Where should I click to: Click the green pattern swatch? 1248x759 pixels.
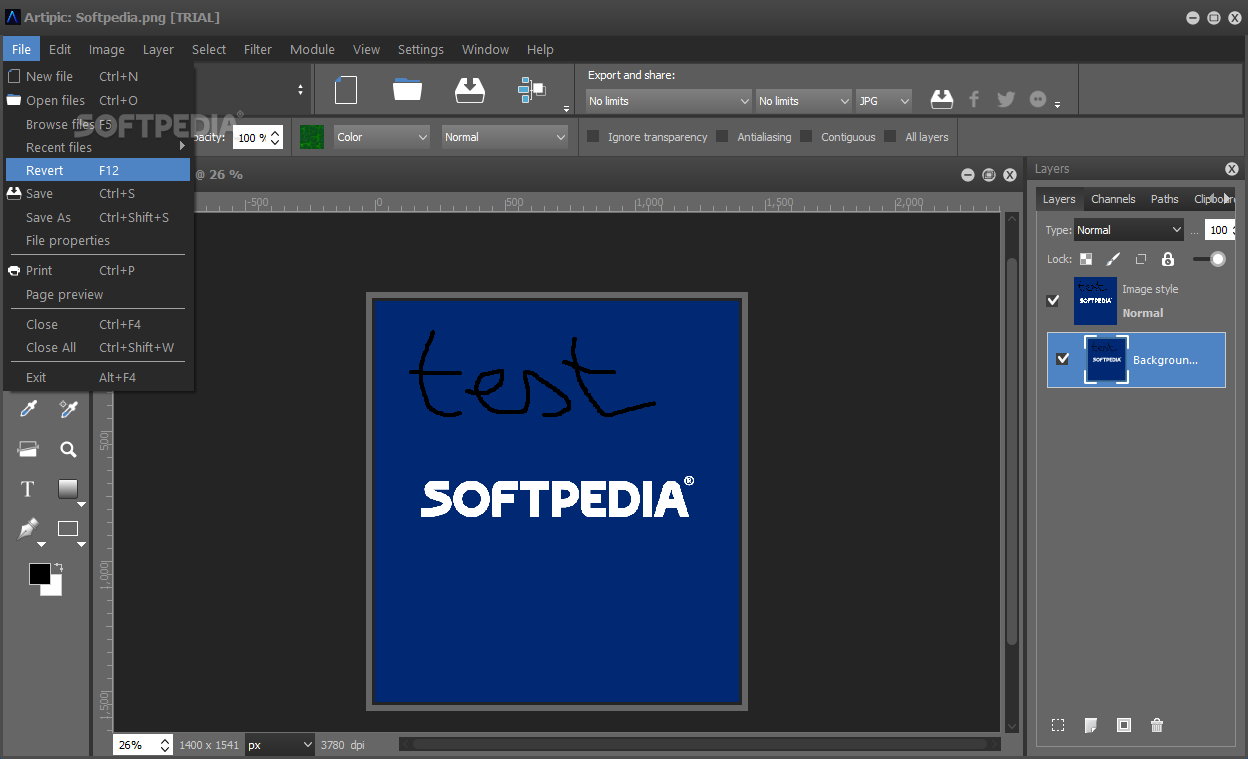[312, 137]
